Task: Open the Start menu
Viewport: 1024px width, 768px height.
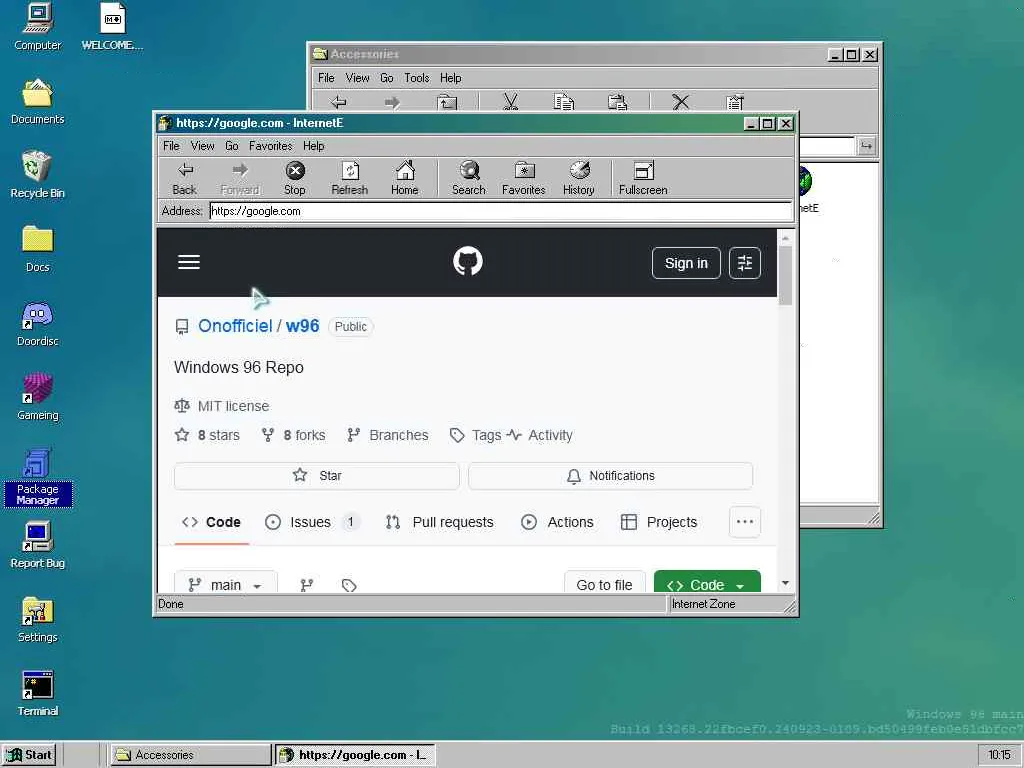Action: click(x=29, y=754)
